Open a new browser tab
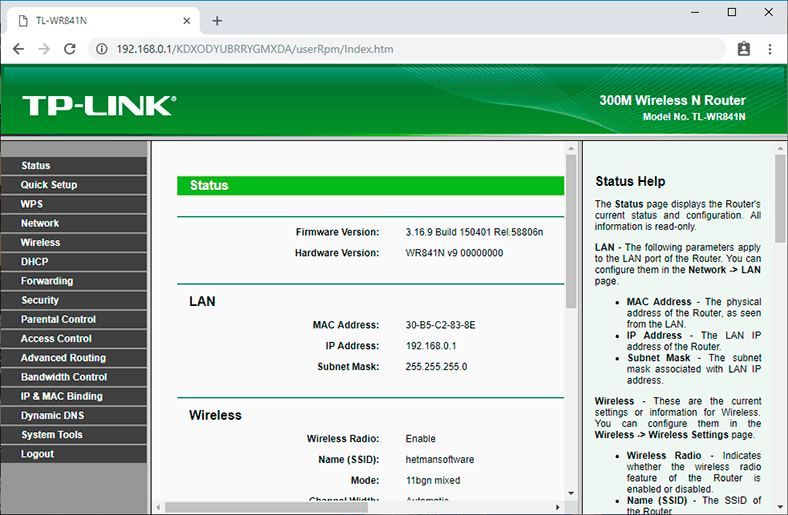The image size is (788, 515). click(x=217, y=21)
